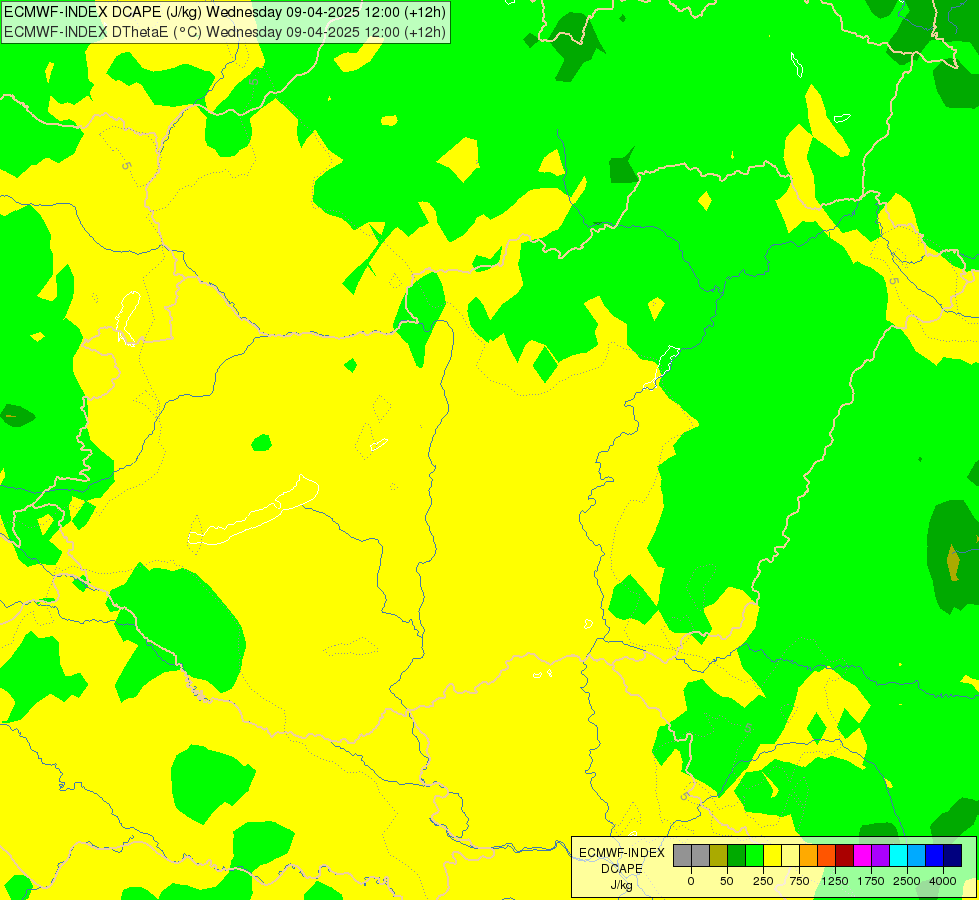The height and width of the screenshot is (900, 979).
Task: Click the light blue legend swatch after 2500
Action: coord(917,856)
